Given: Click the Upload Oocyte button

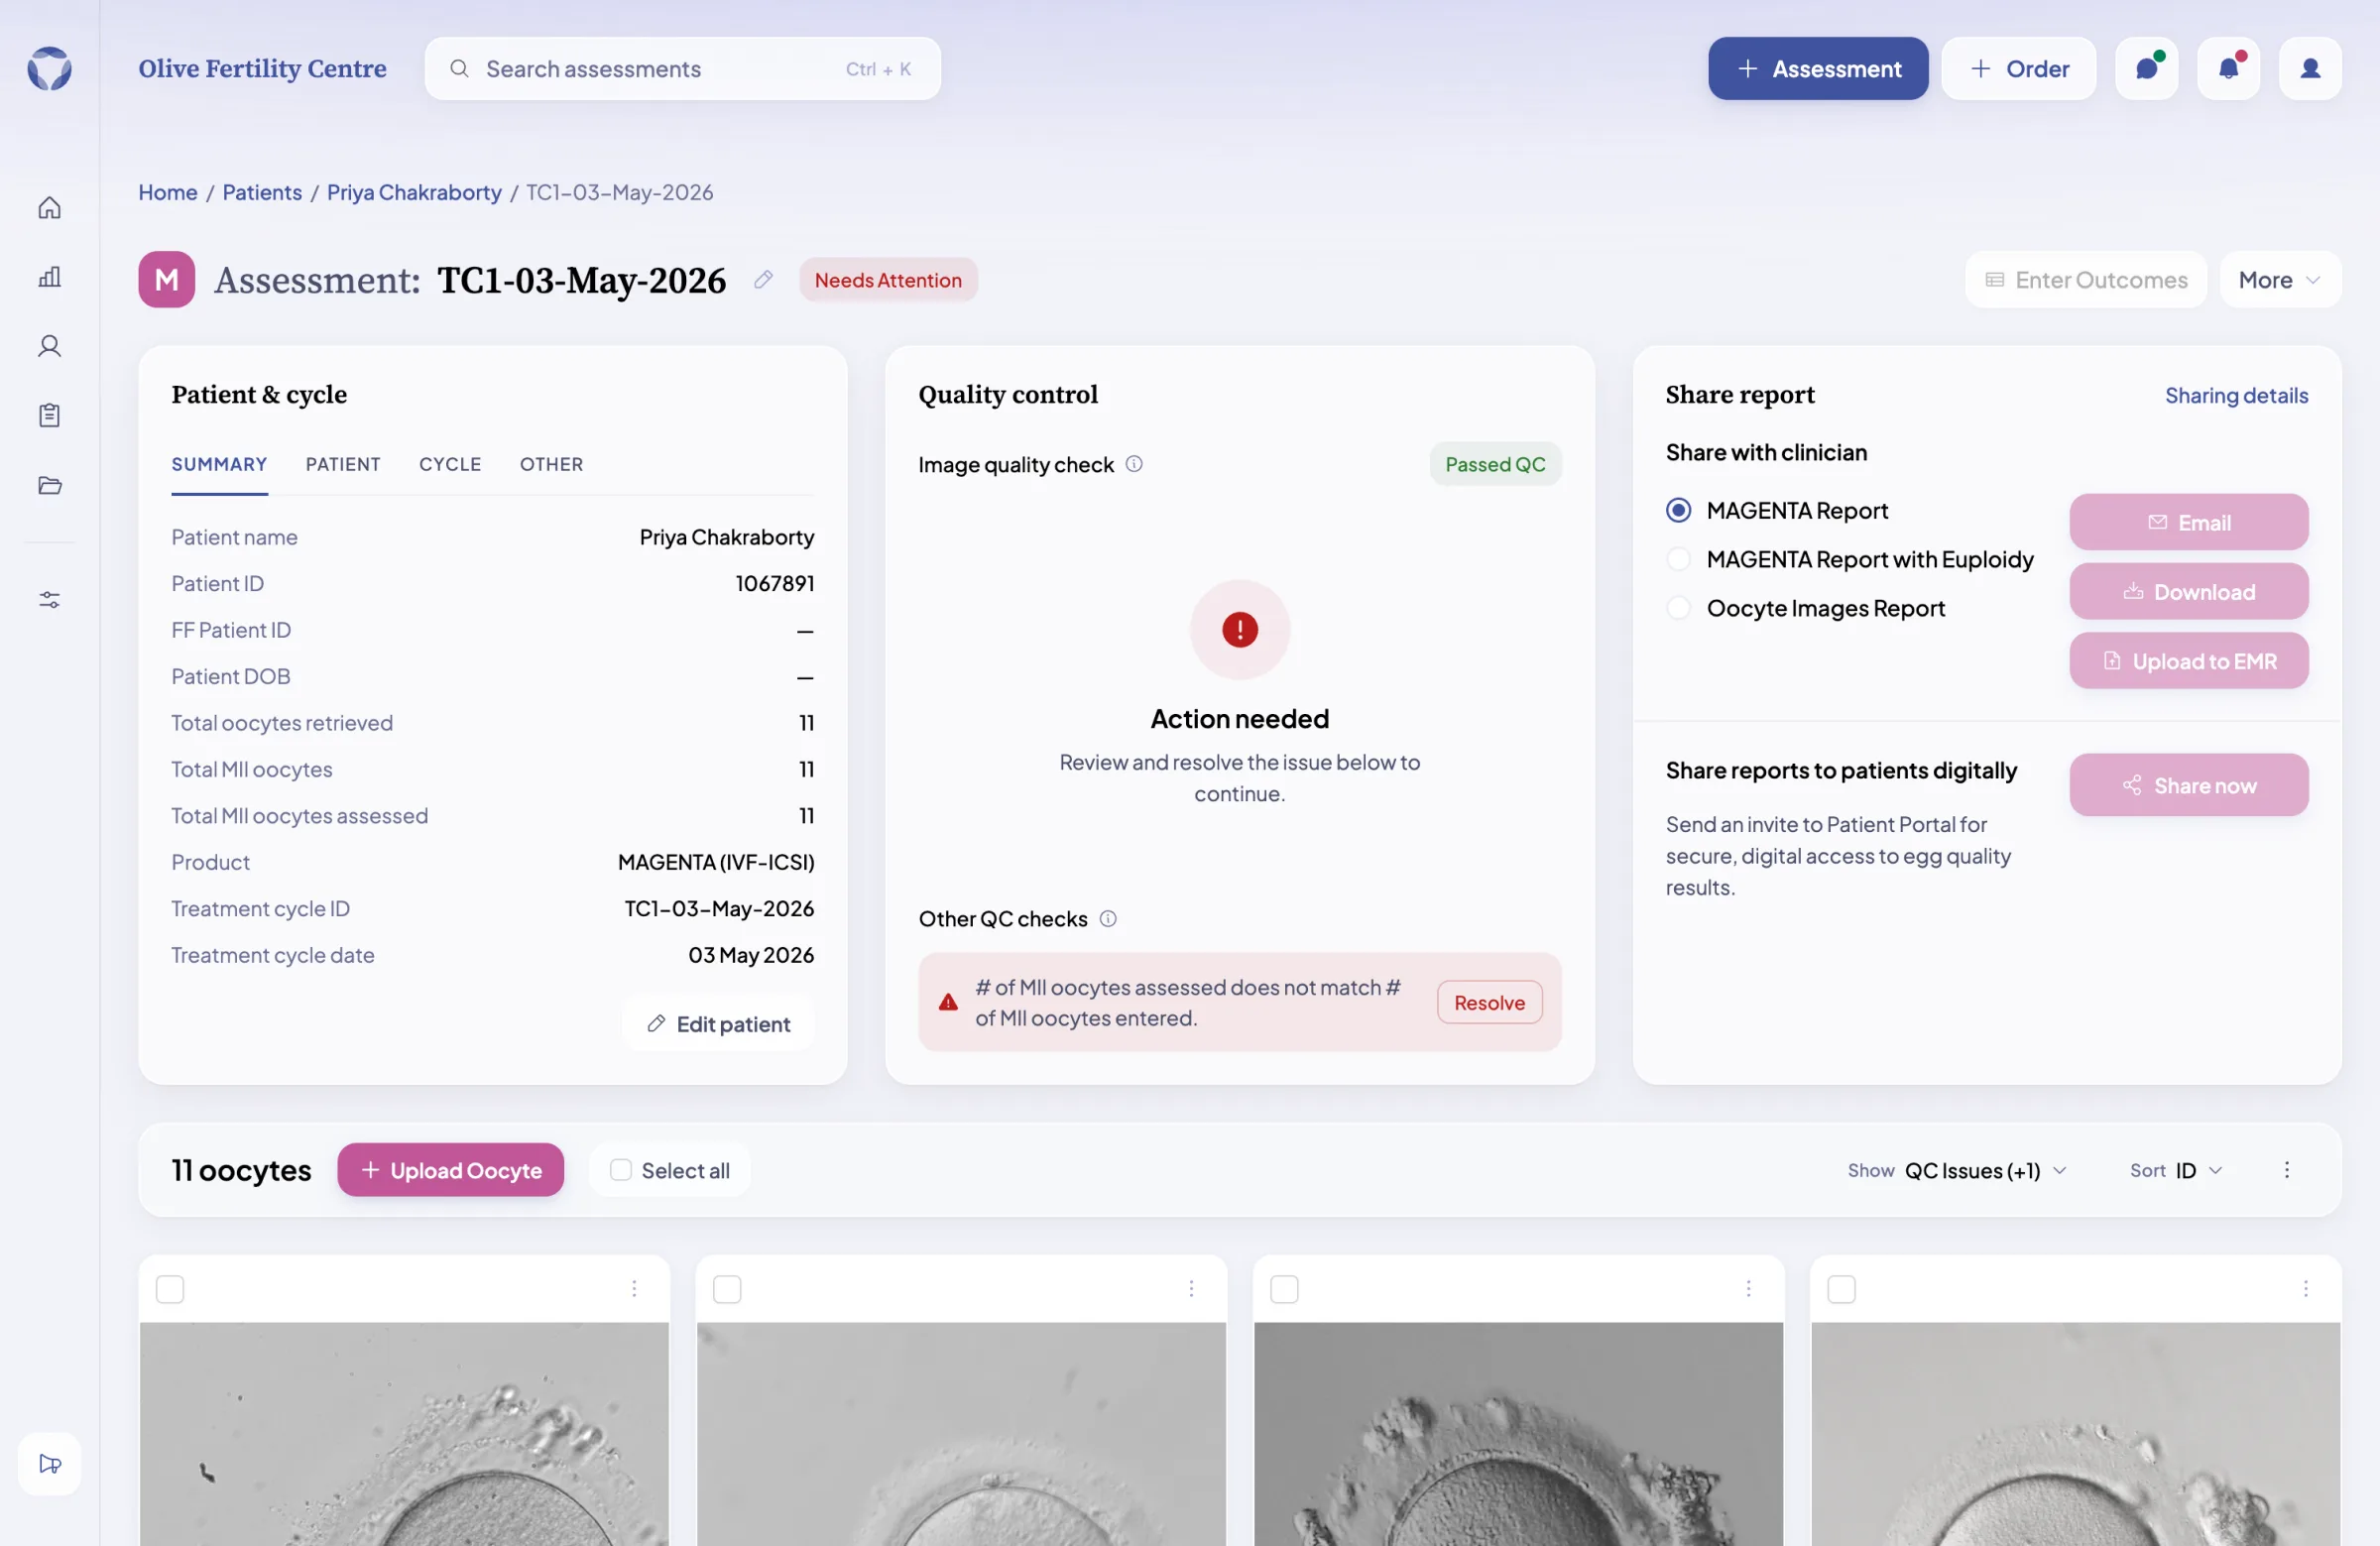Looking at the screenshot, I should [450, 1170].
